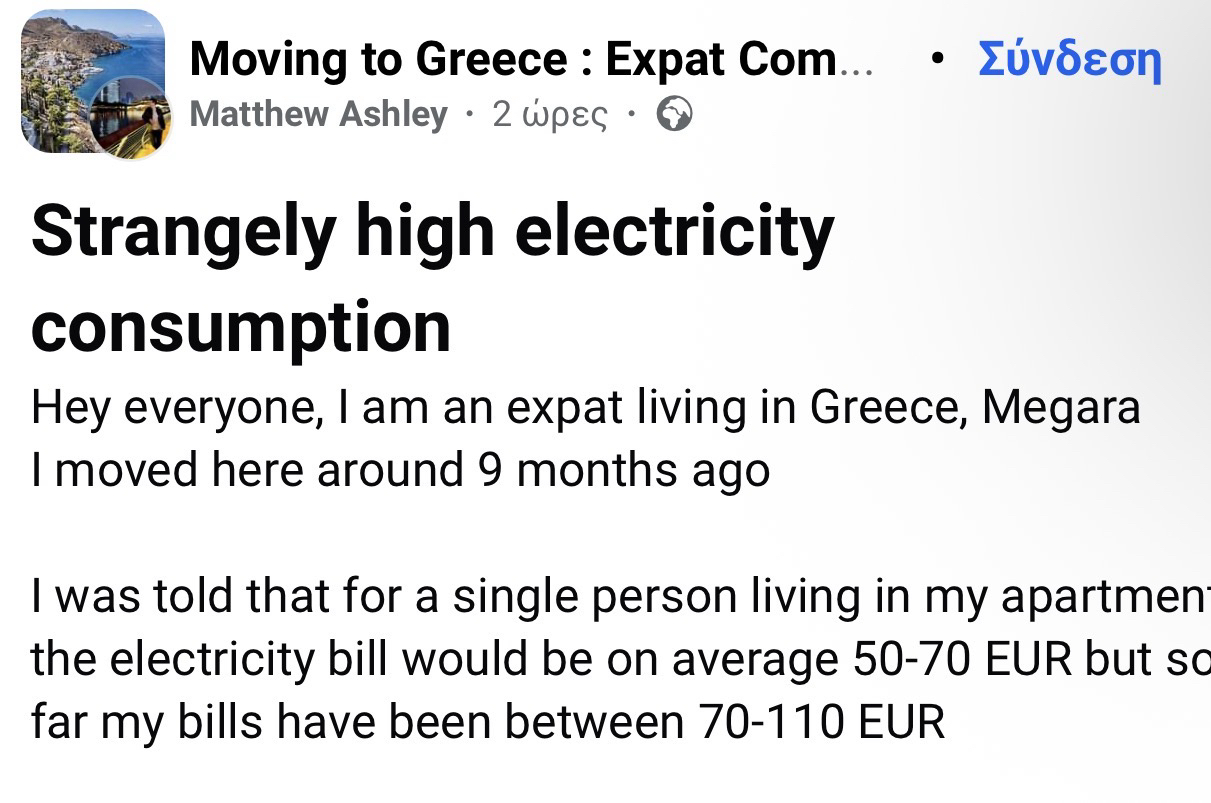1211x803 pixels.
Task: Click Matthew Ashley's small circular profile picture
Action: pyautogui.click(x=130, y=119)
